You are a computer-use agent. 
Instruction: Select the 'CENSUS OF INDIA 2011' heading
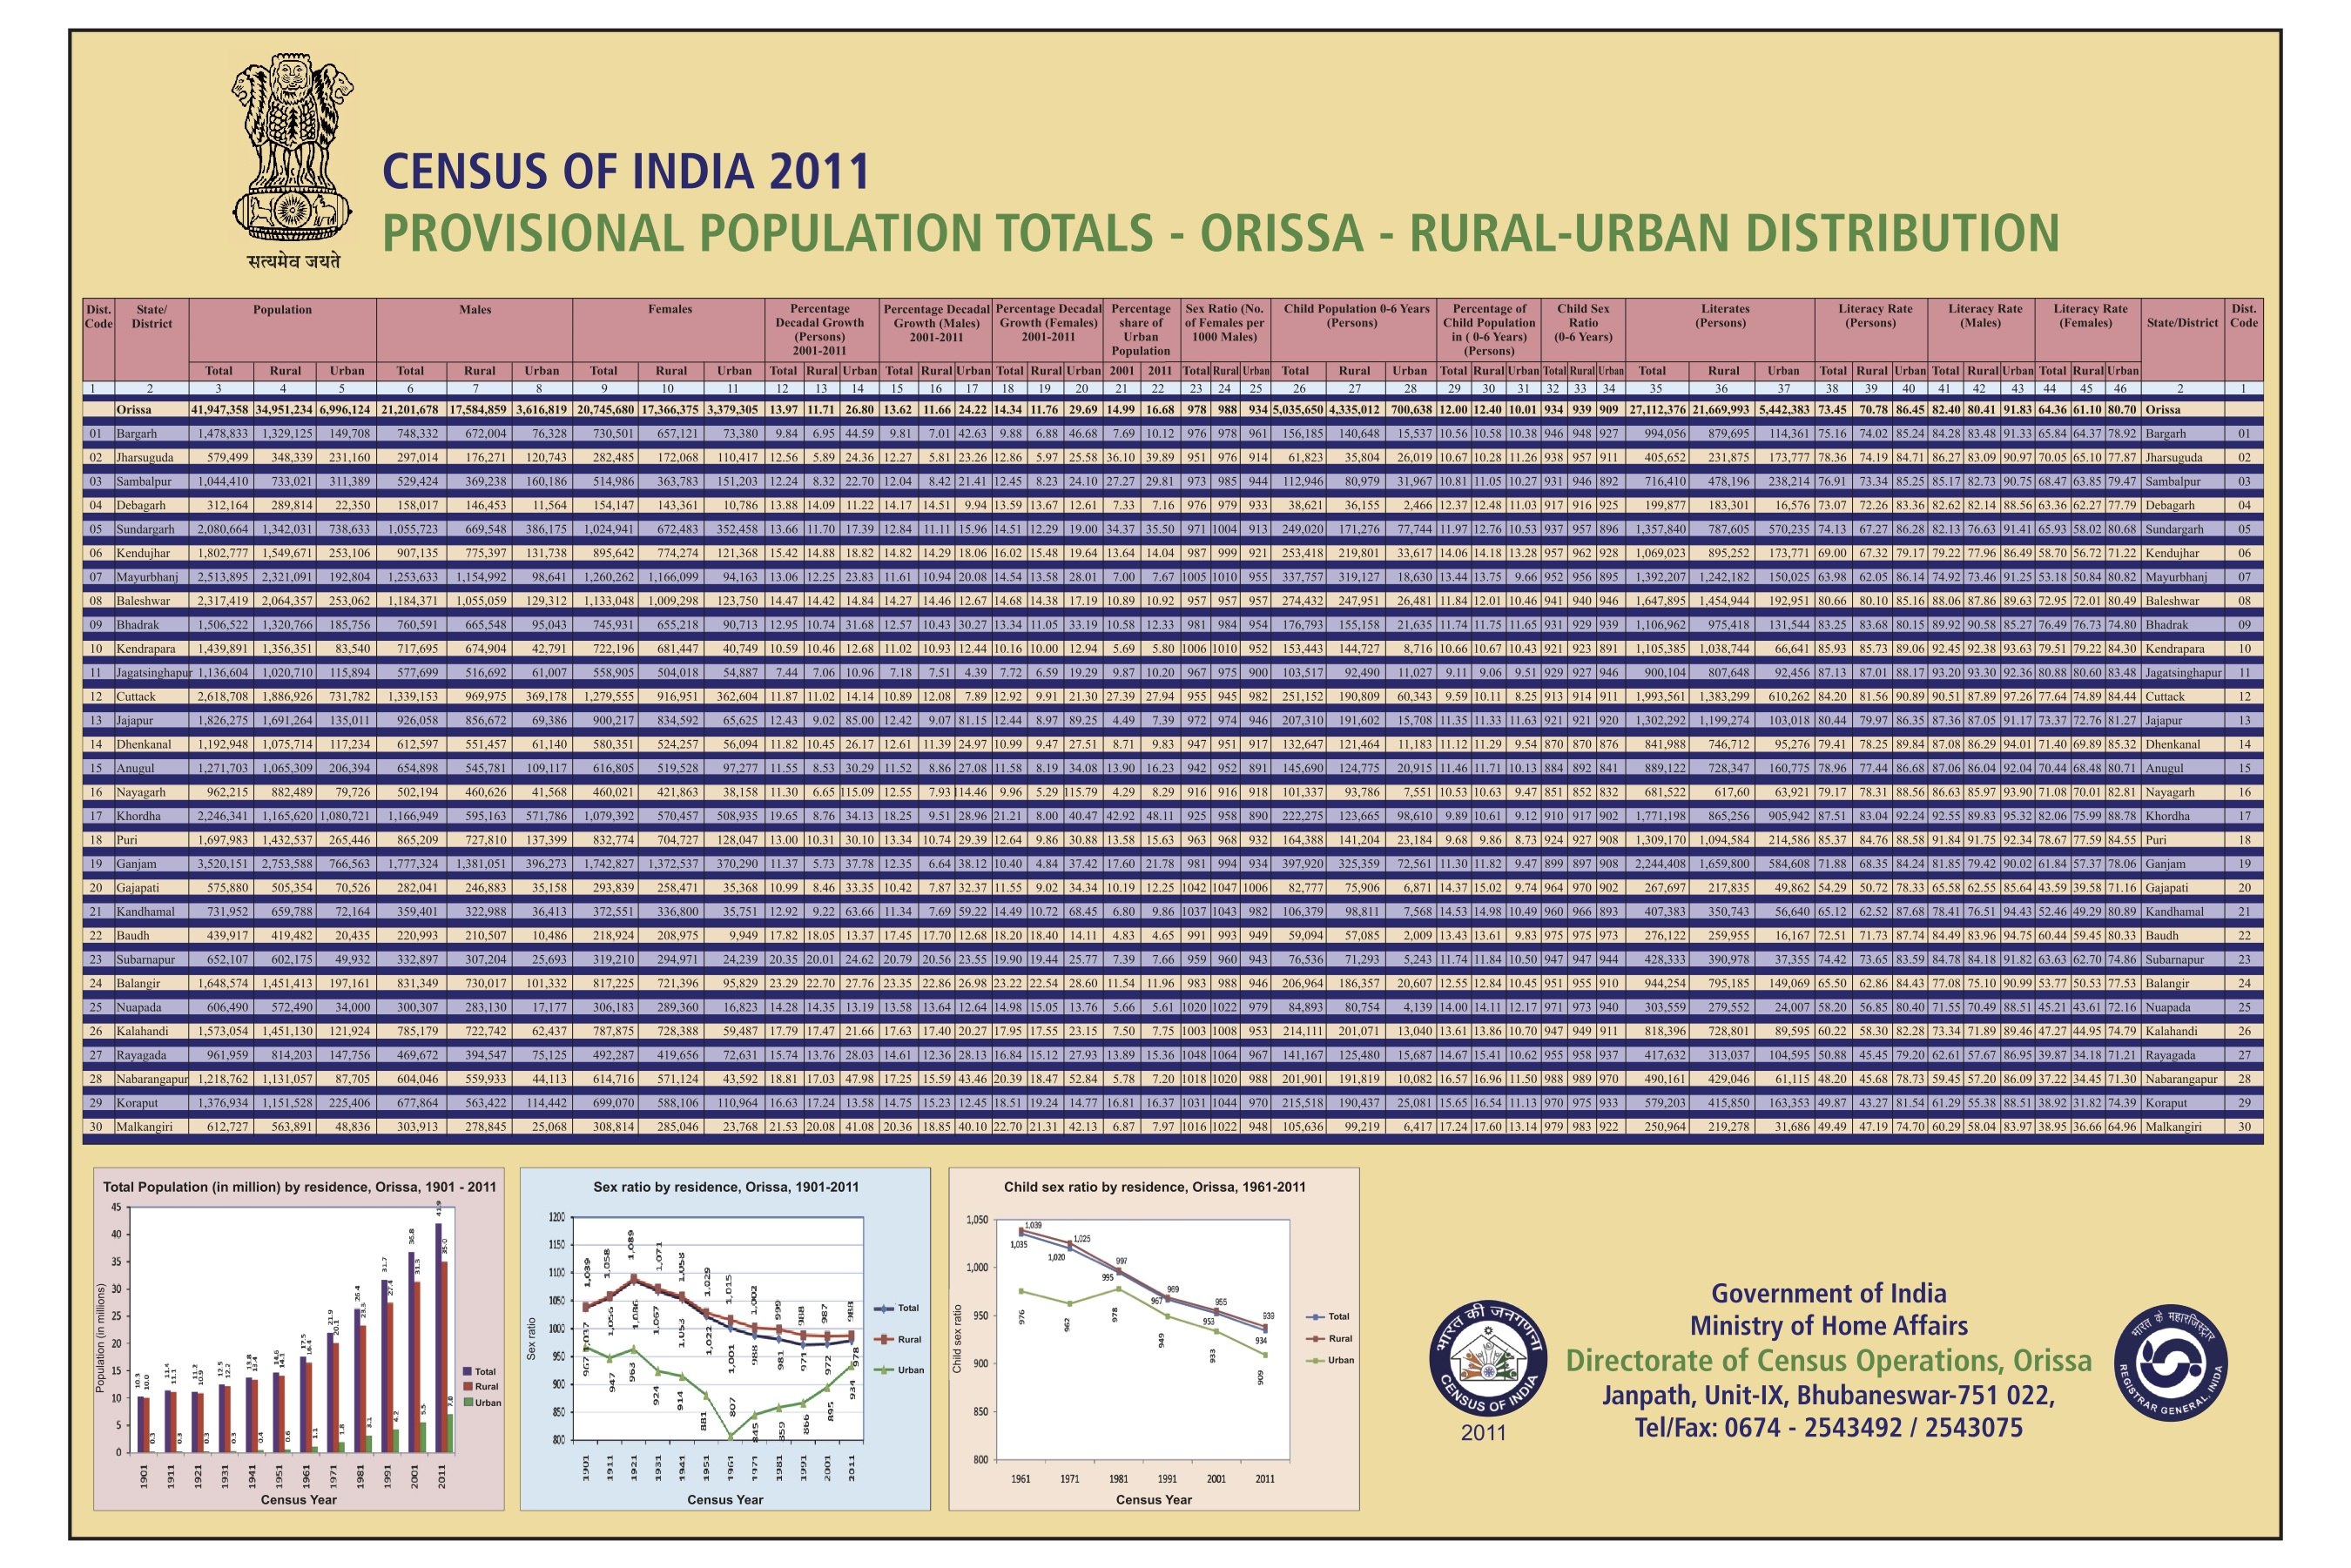tap(626, 171)
